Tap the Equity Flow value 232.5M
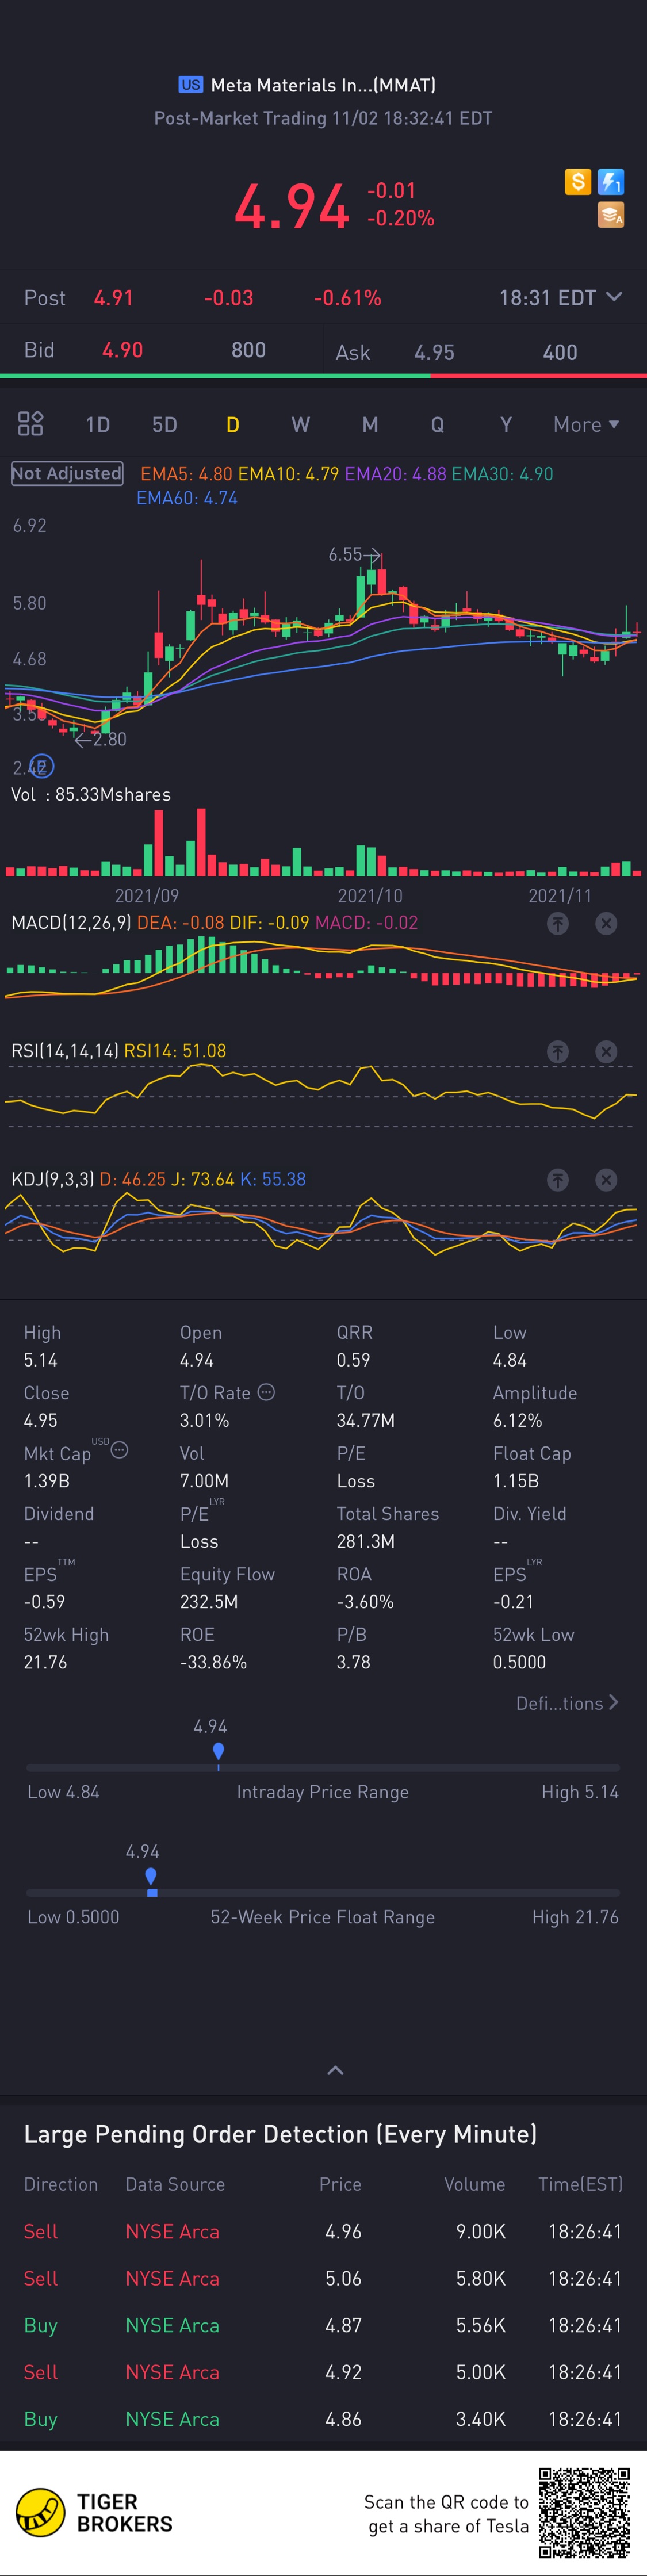The height and width of the screenshot is (2576, 647). [208, 1601]
